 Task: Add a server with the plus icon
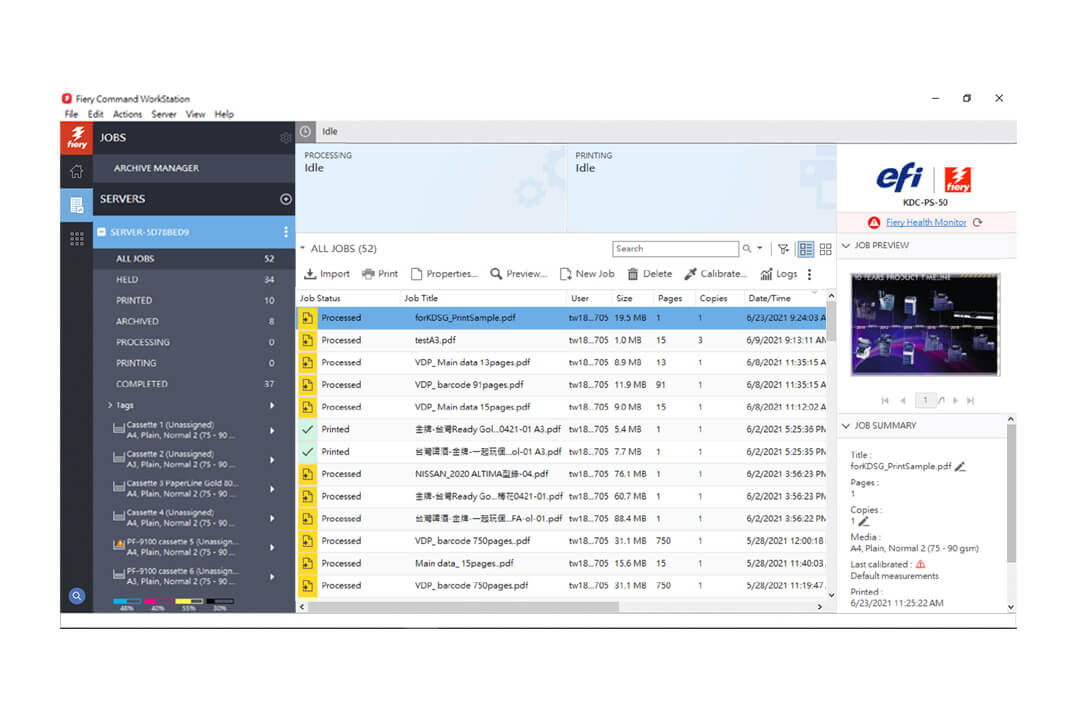(286, 199)
